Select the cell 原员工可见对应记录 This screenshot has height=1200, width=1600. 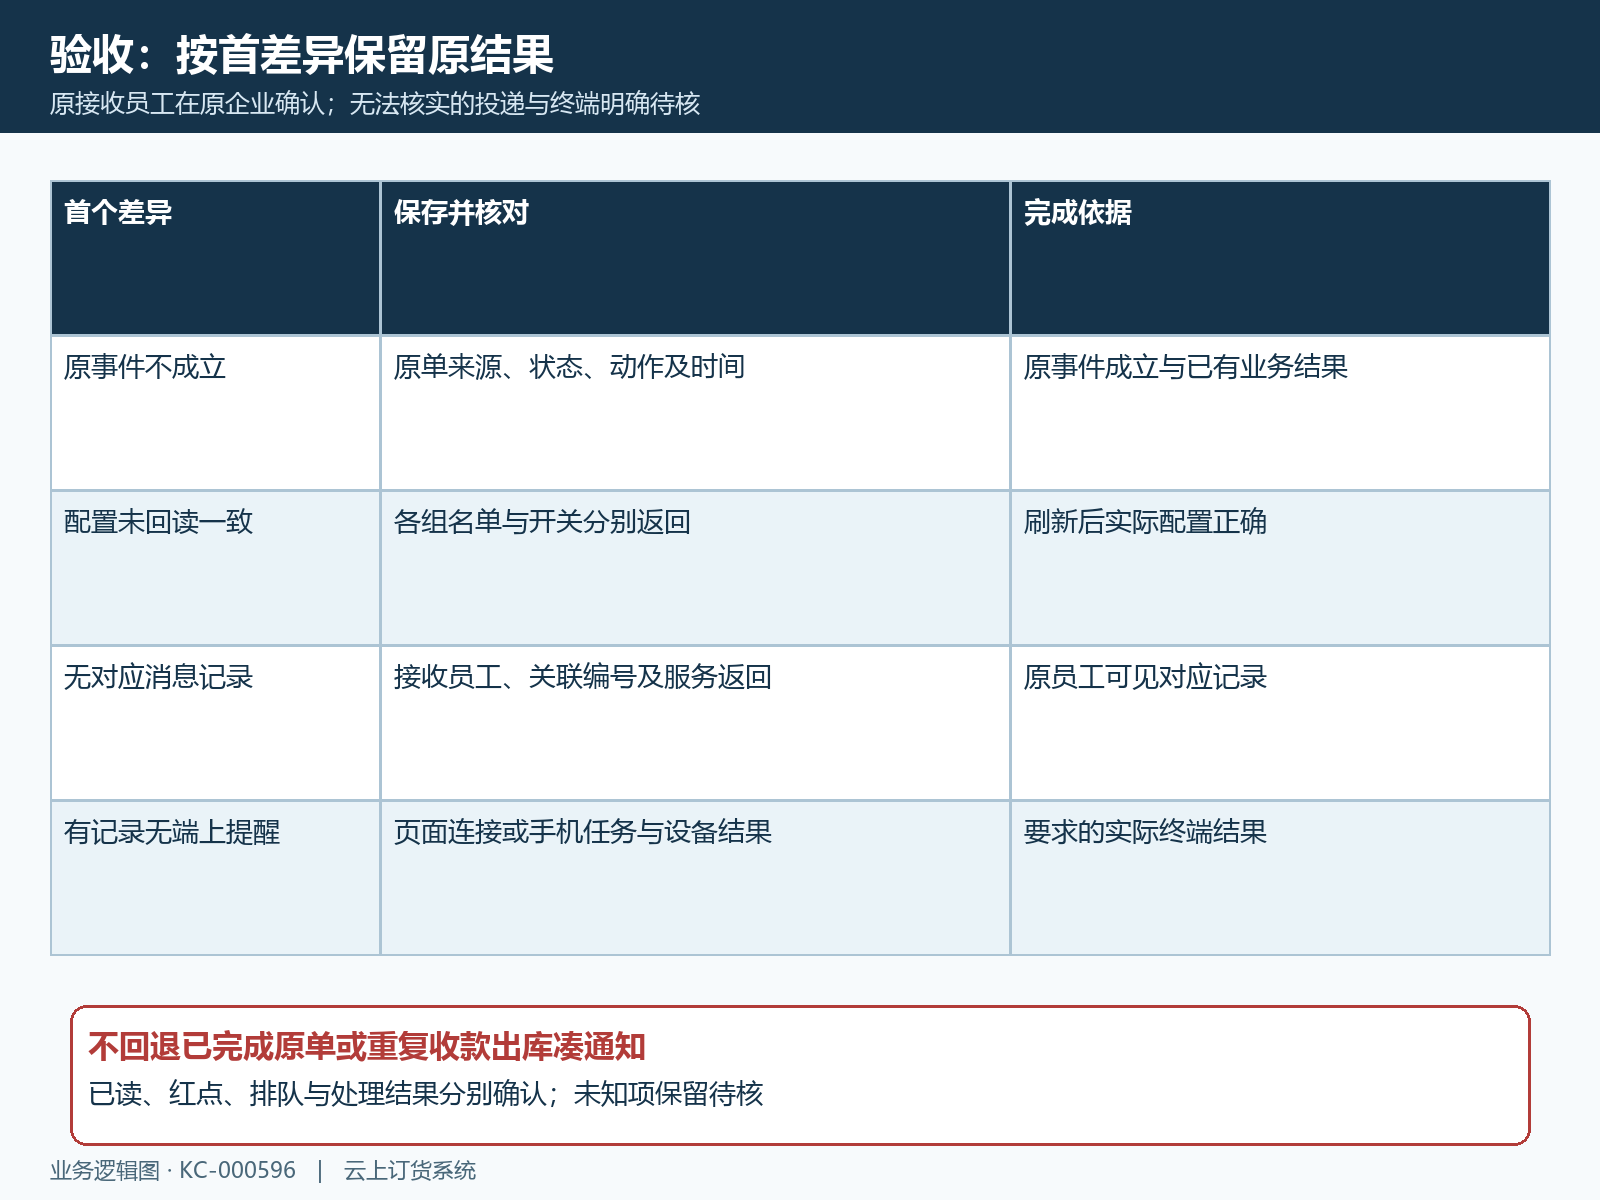coord(1280,723)
